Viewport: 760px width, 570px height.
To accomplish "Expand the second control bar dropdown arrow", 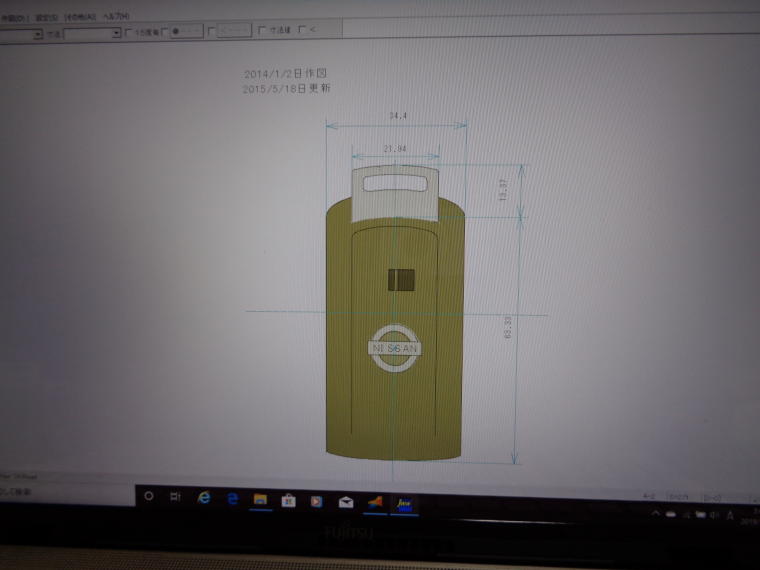I will pyautogui.click(x=116, y=33).
